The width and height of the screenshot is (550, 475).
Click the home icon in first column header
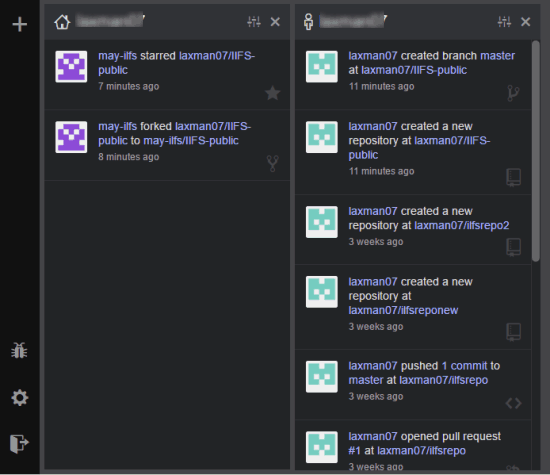(62, 22)
